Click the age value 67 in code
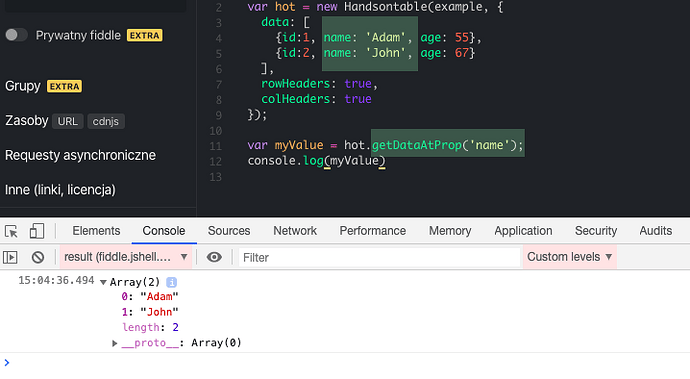The image size is (690, 379). pyautogui.click(x=462, y=53)
